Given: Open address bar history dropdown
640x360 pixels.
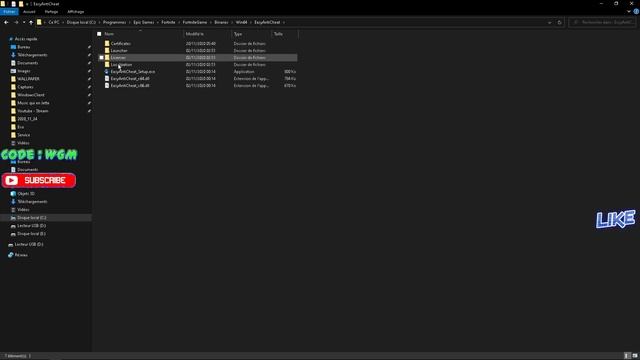Looking at the screenshot, I should pos(549,22).
